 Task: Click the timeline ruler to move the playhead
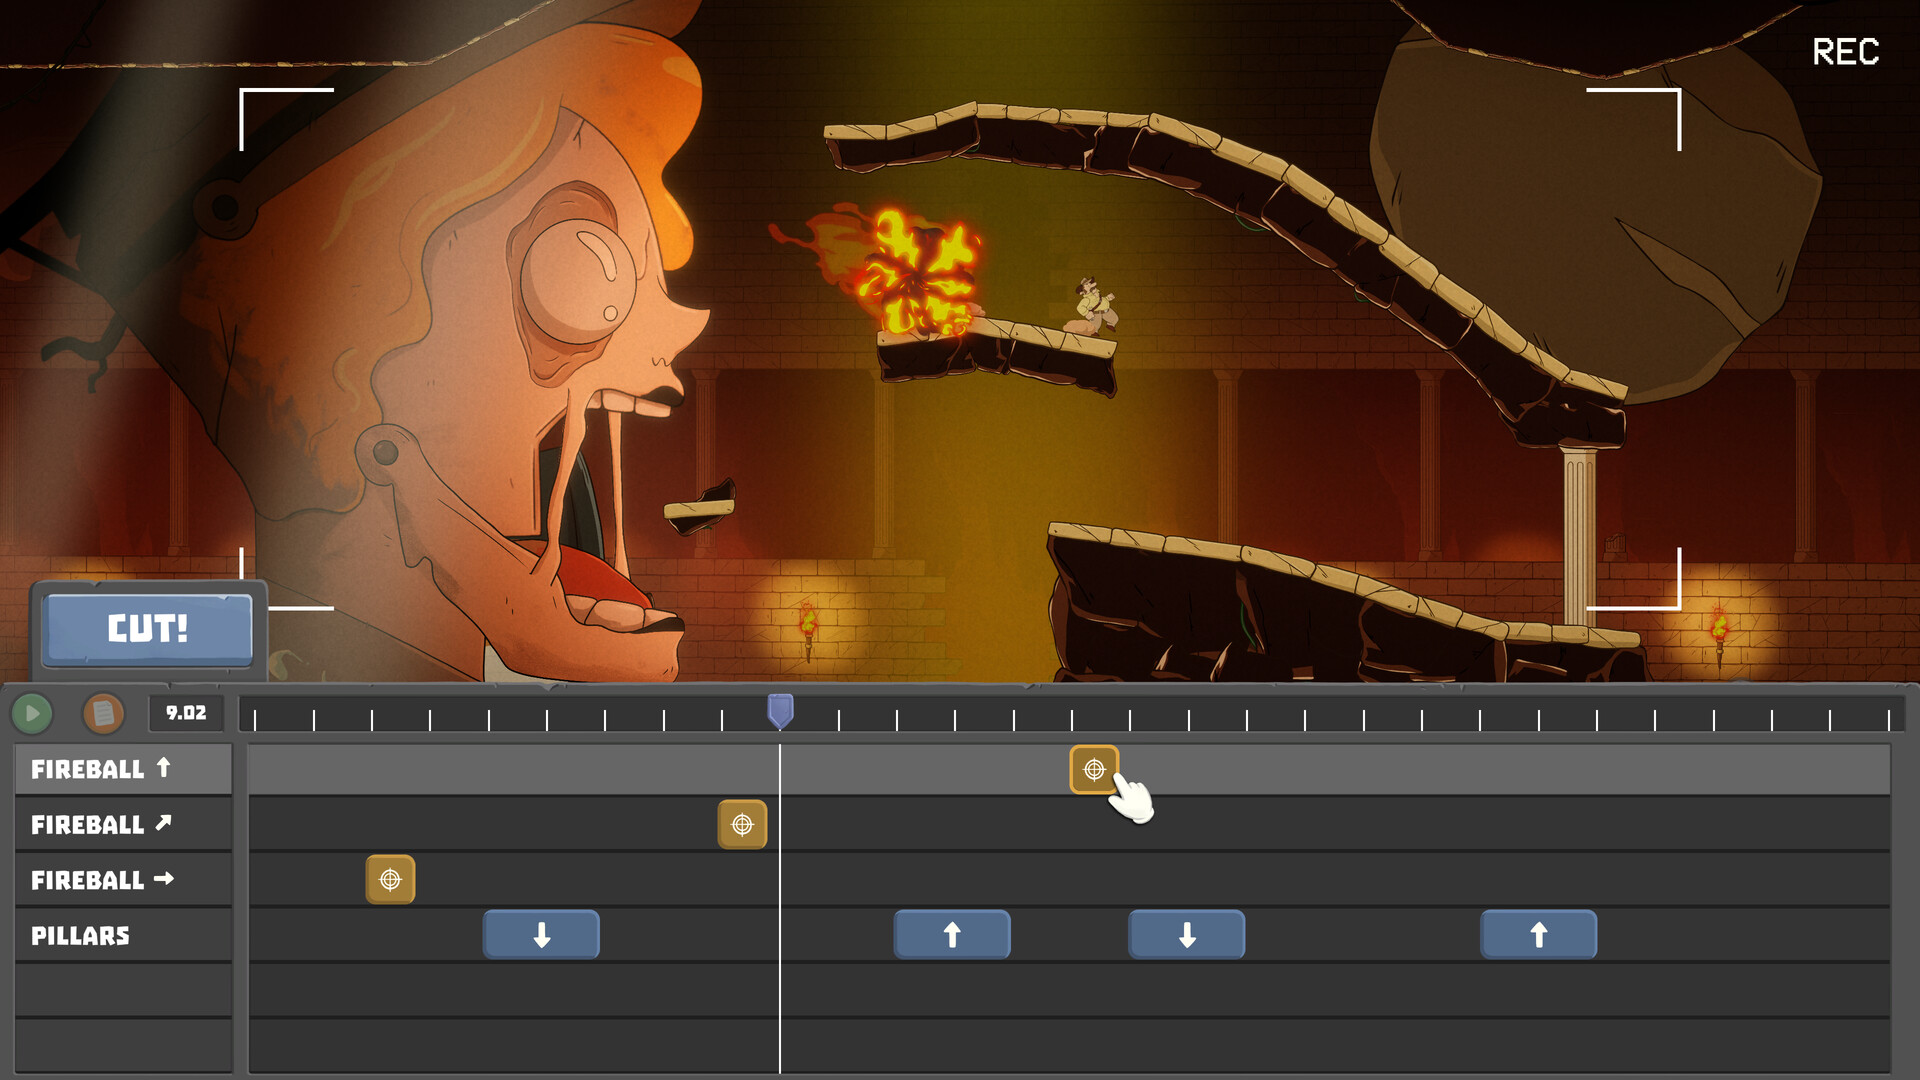click(1300, 714)
